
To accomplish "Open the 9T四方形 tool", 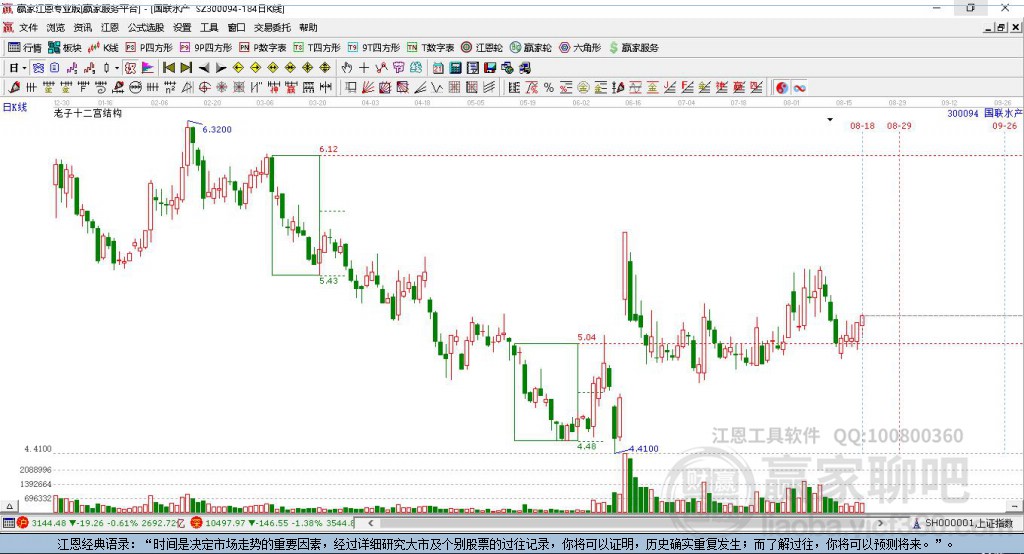I will coord(374,48).
